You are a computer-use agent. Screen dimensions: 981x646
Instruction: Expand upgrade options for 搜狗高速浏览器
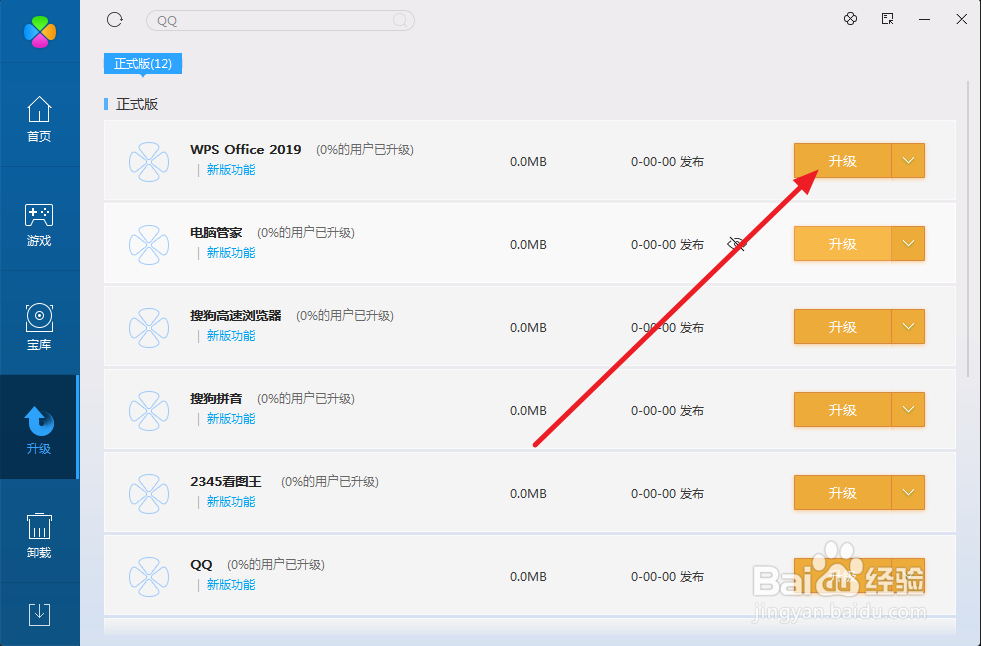pyautogui.click(x=908, y=327)
